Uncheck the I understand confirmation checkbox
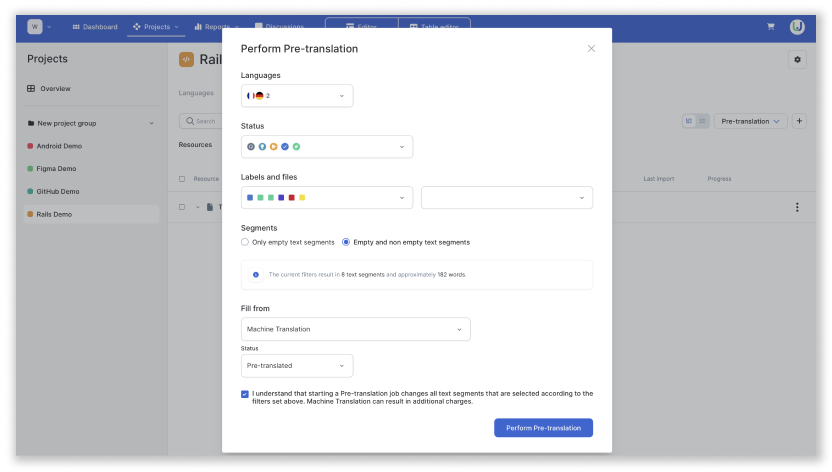832x472 pixels. pyautogui.click(x=245, y=394)
